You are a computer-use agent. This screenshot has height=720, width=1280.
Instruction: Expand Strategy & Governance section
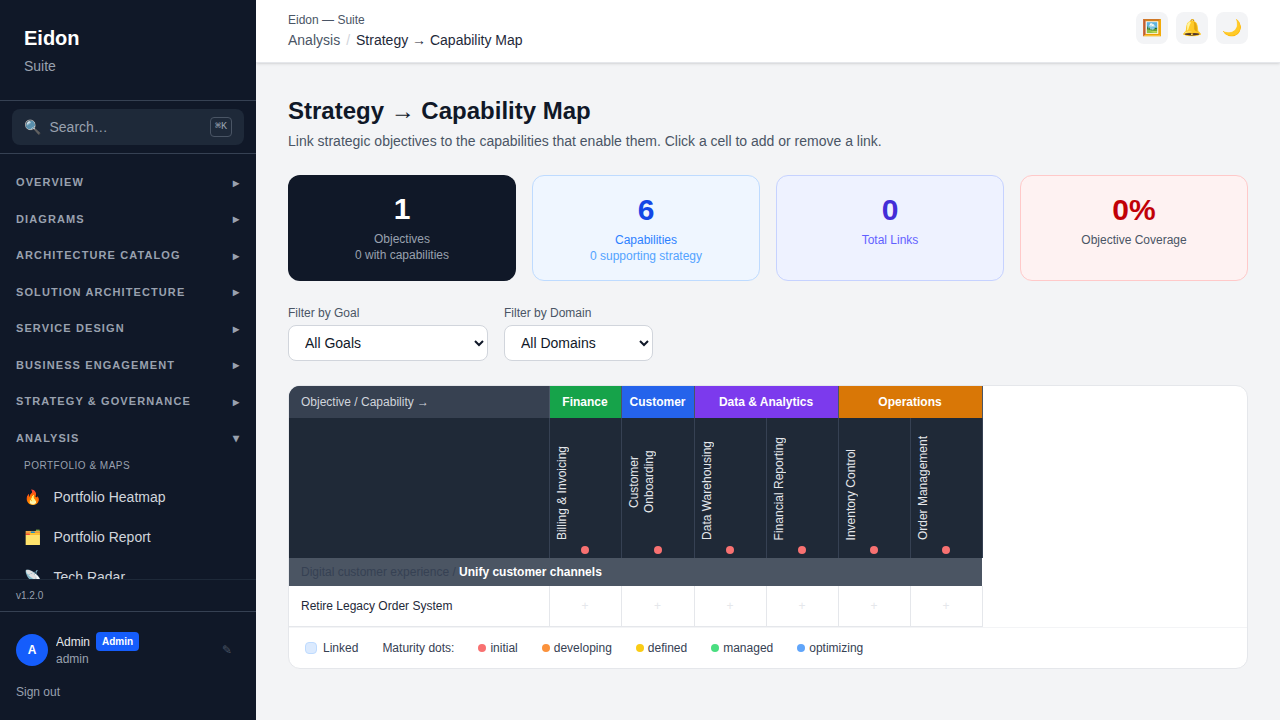point(128,402)
